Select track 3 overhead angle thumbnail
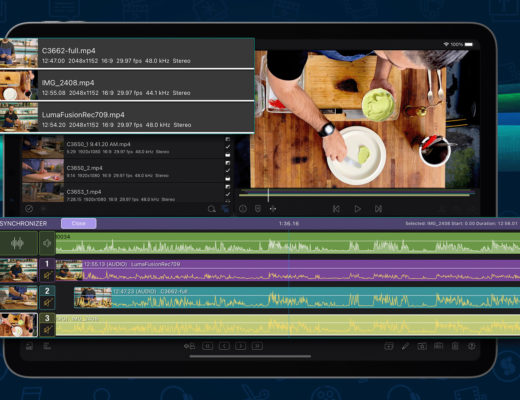 [x=18, y=325]
